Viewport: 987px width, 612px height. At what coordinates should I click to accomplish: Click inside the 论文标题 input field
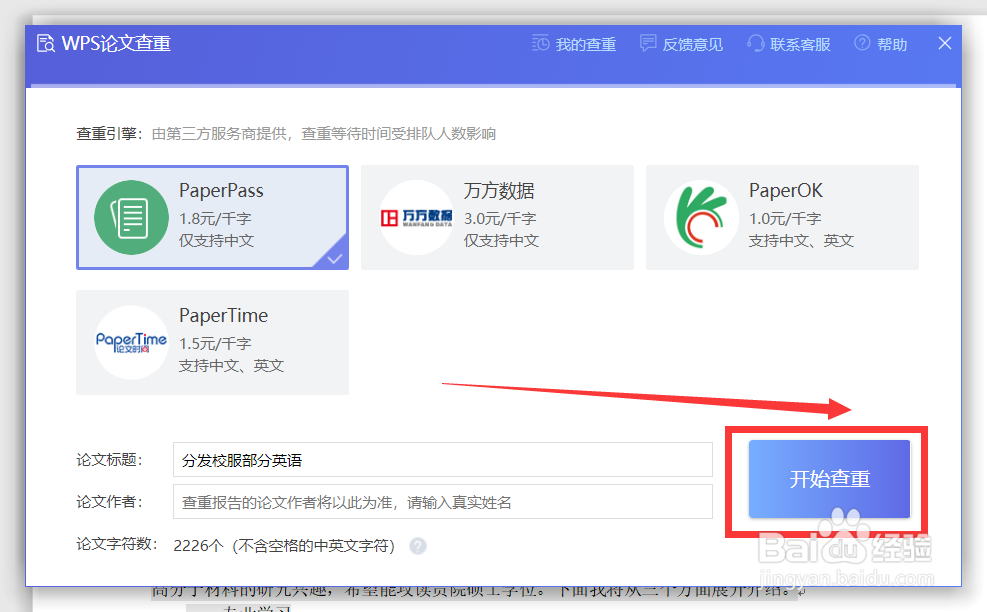click(x=440, y=459)
